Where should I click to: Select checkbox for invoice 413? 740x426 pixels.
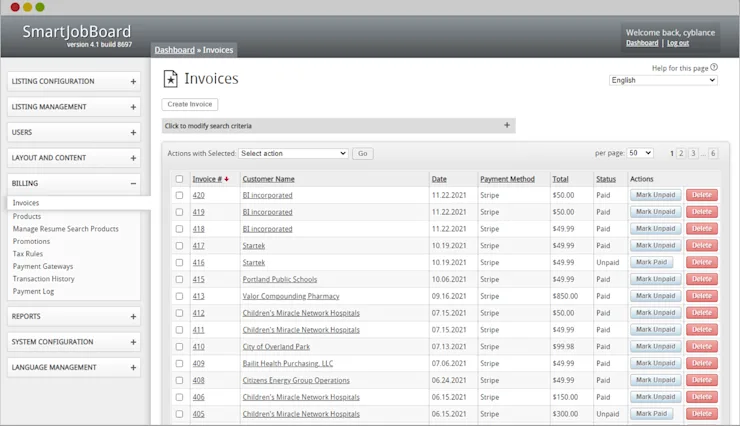point(179,296)
